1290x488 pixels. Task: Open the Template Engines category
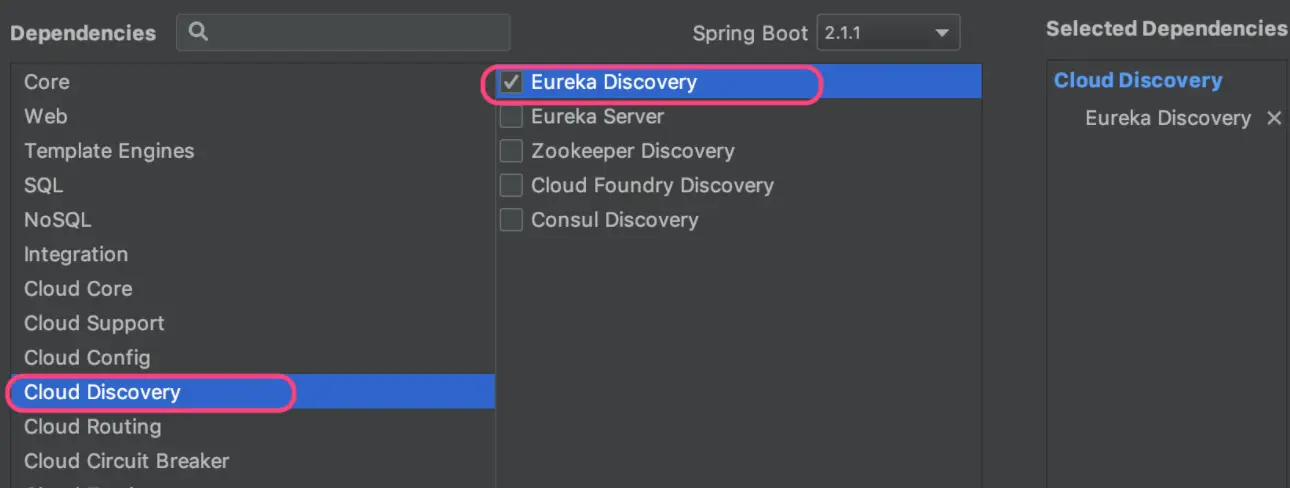109,151
